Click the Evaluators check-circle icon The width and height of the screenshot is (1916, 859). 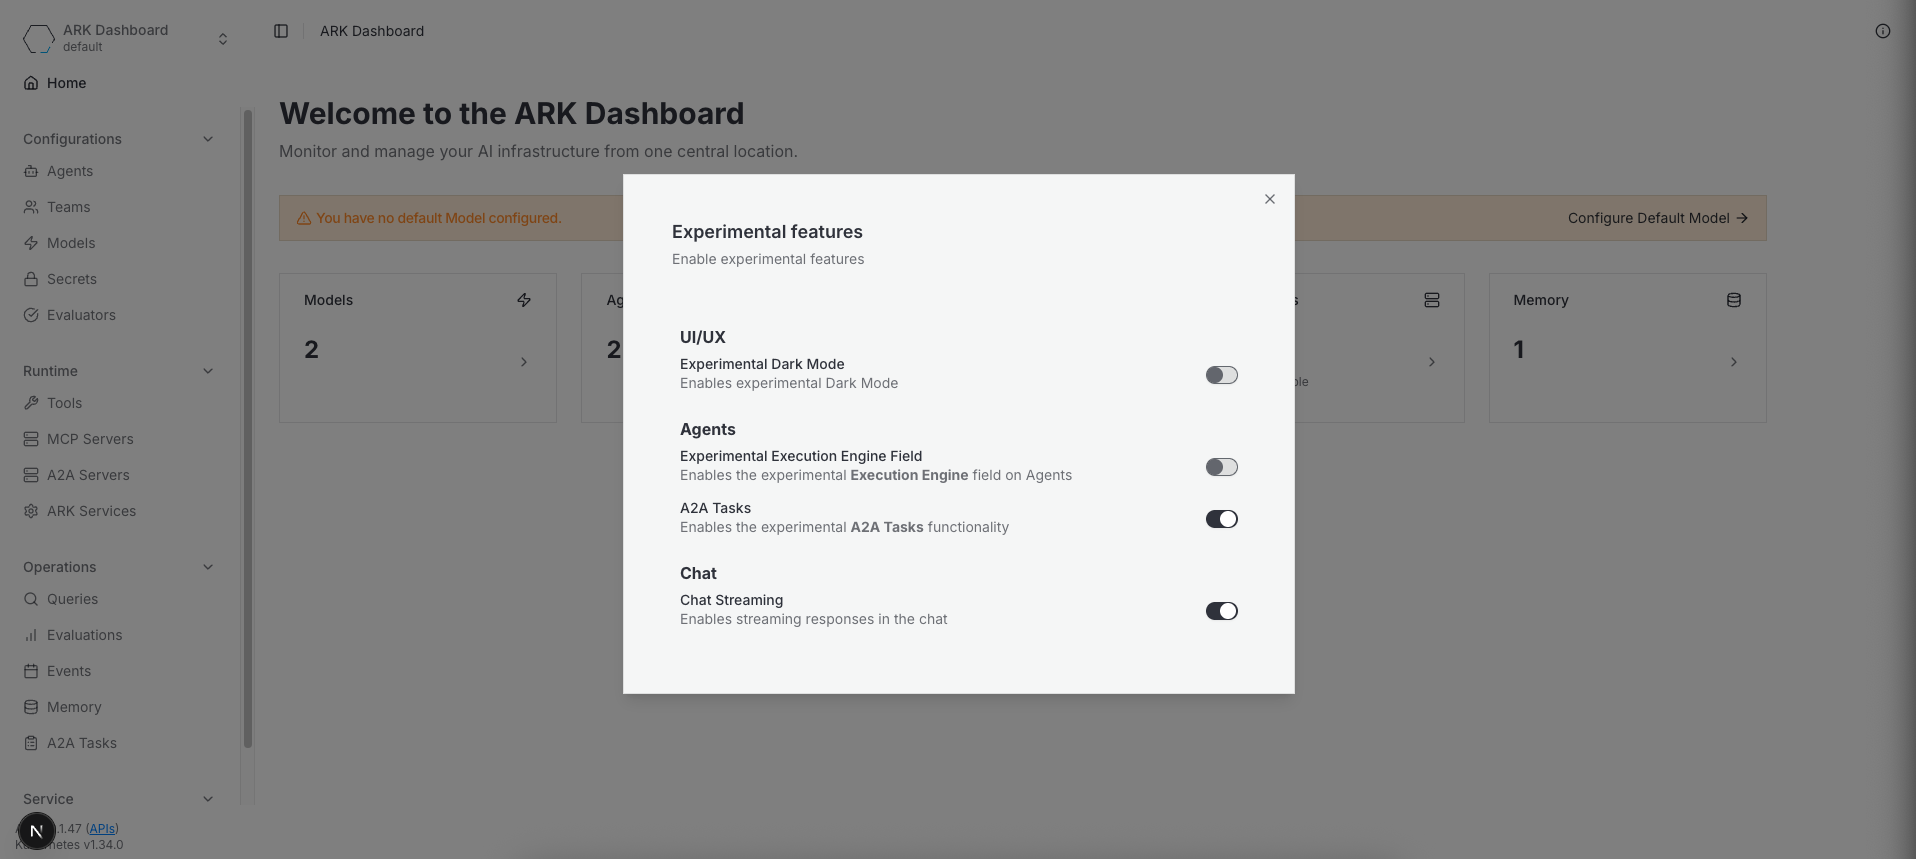click(x=31, y=315)
